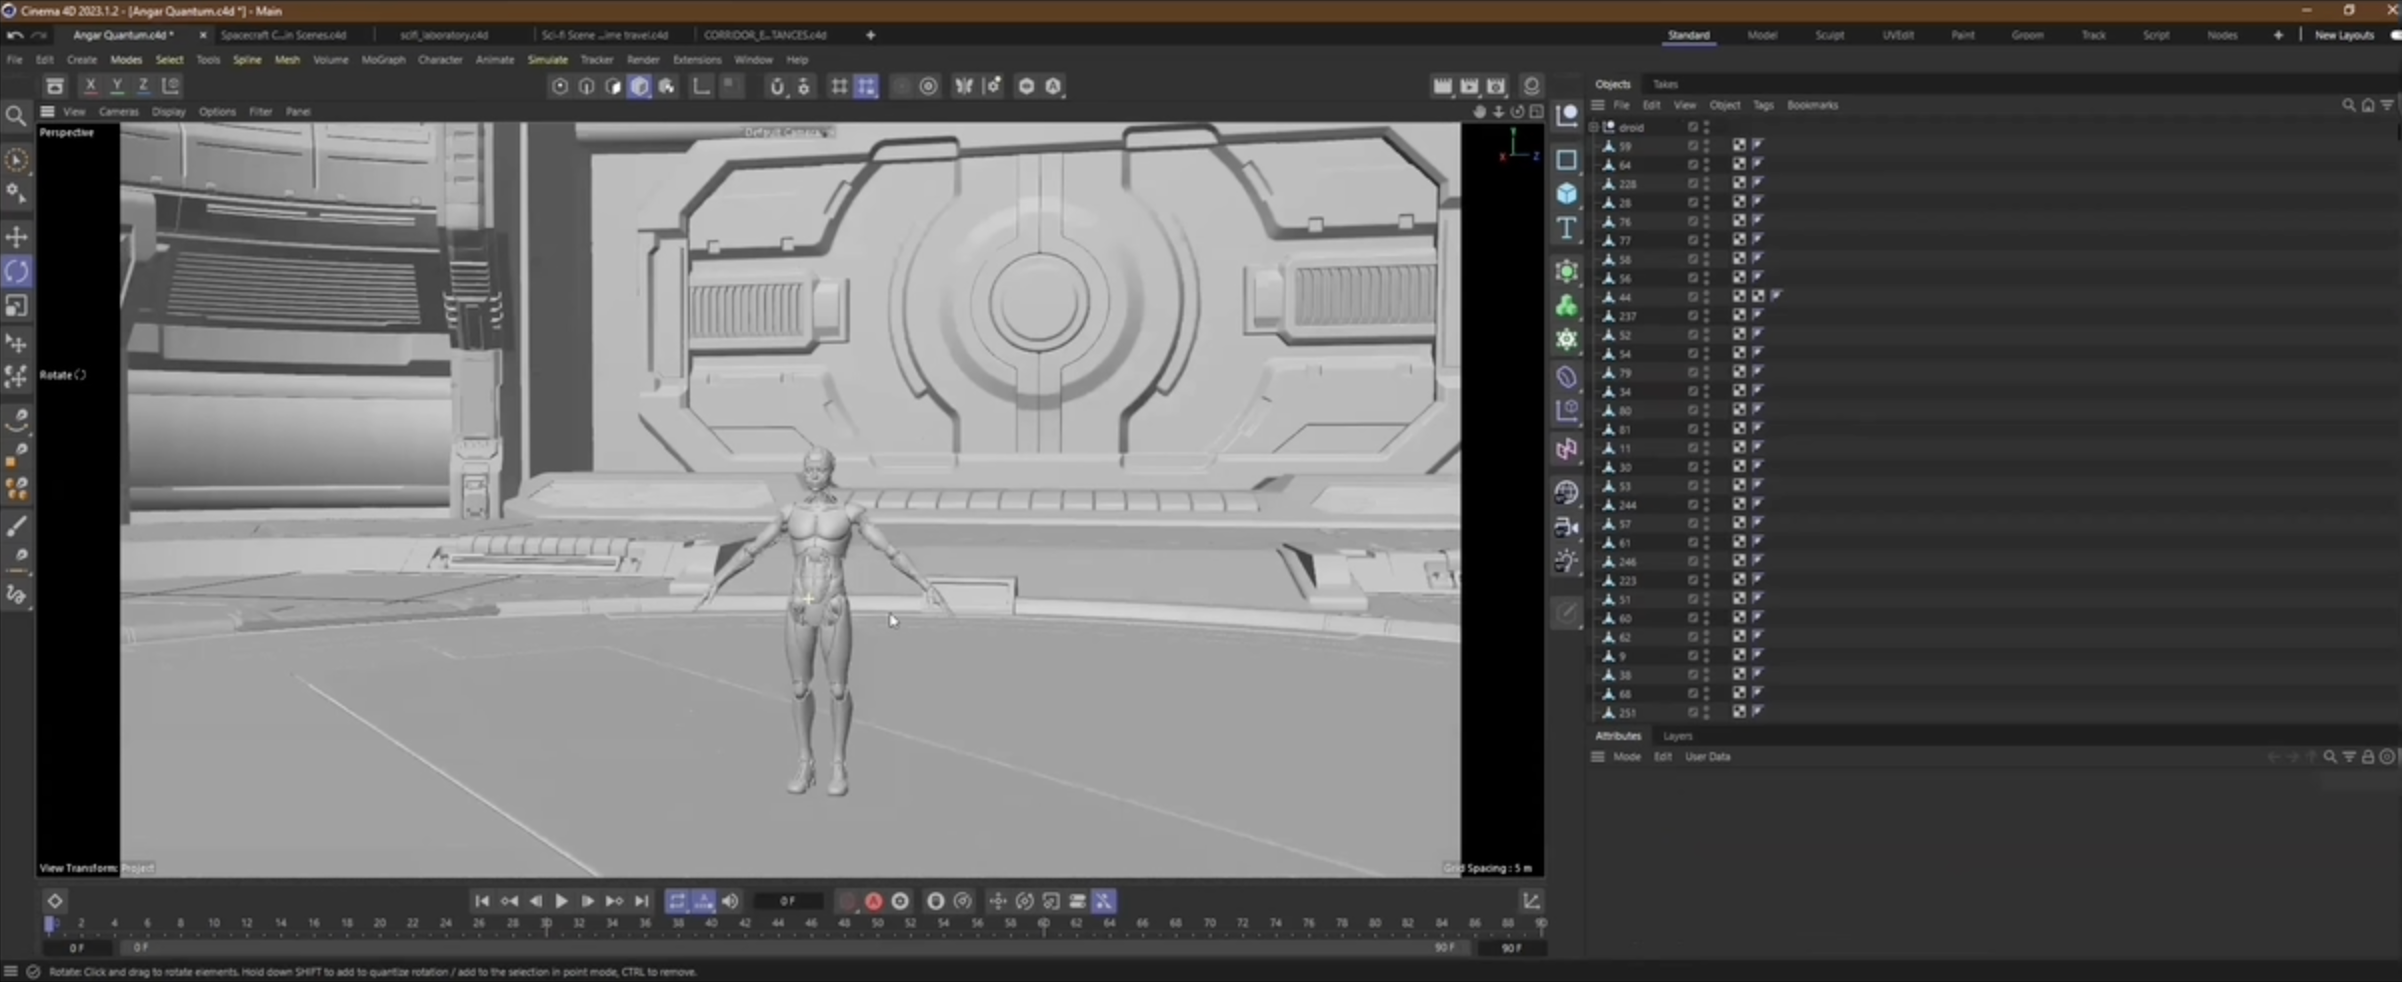Click Render to Picture Viewer icon
Viewport: 2402px width, 982px height.
(1469, 87)
